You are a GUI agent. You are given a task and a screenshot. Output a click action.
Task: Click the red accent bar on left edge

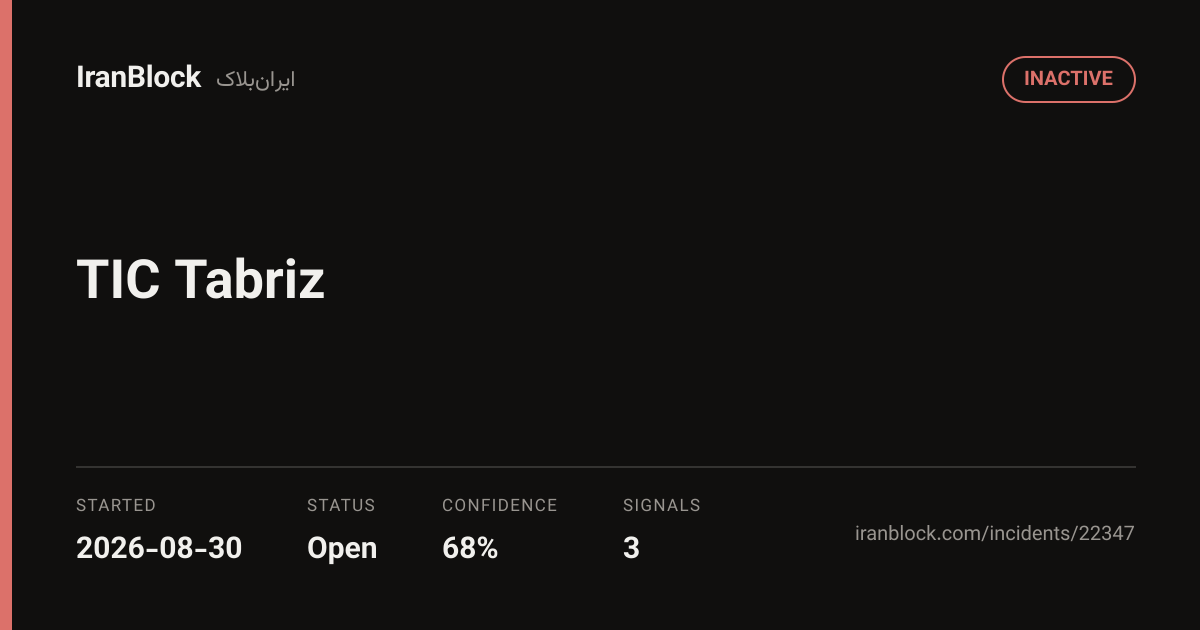(x=6, y=315)
